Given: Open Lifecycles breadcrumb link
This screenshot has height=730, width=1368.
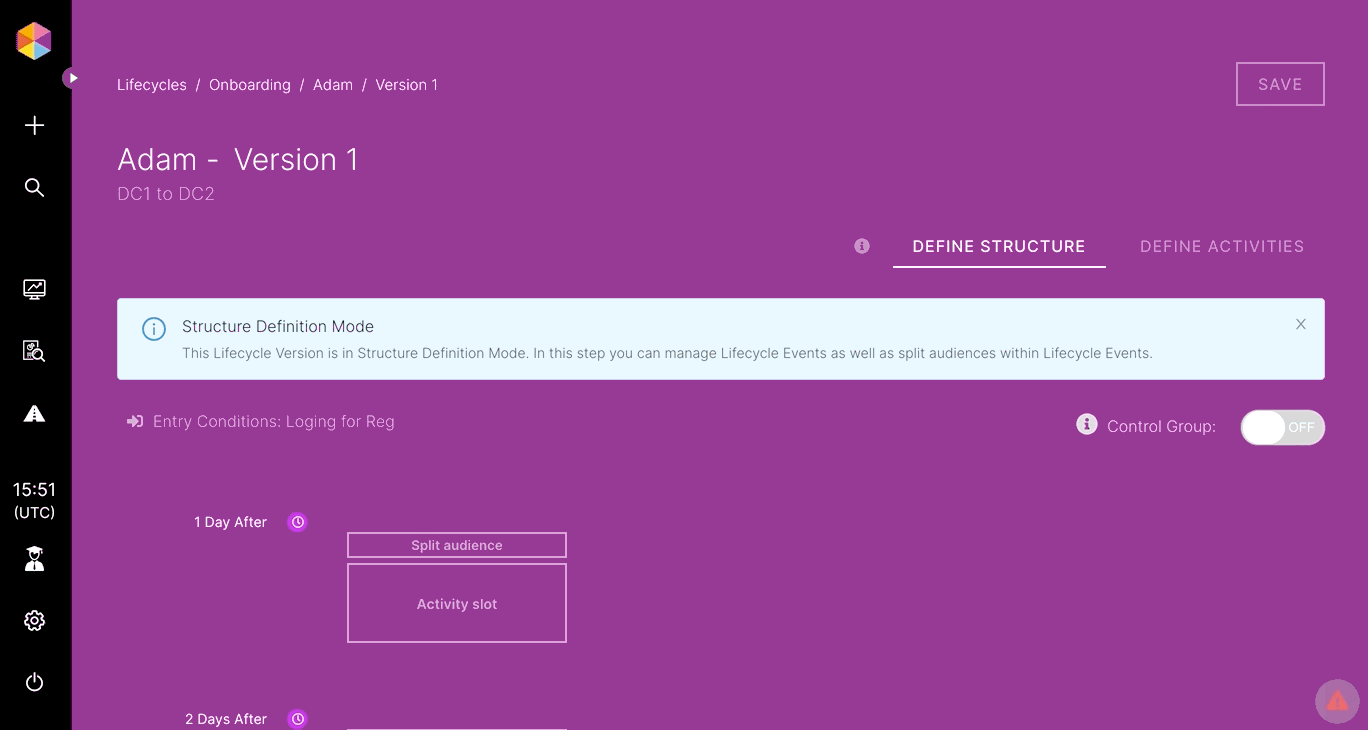Looking at the screenshot, I should pyautogui.click(x=152, y=85).
